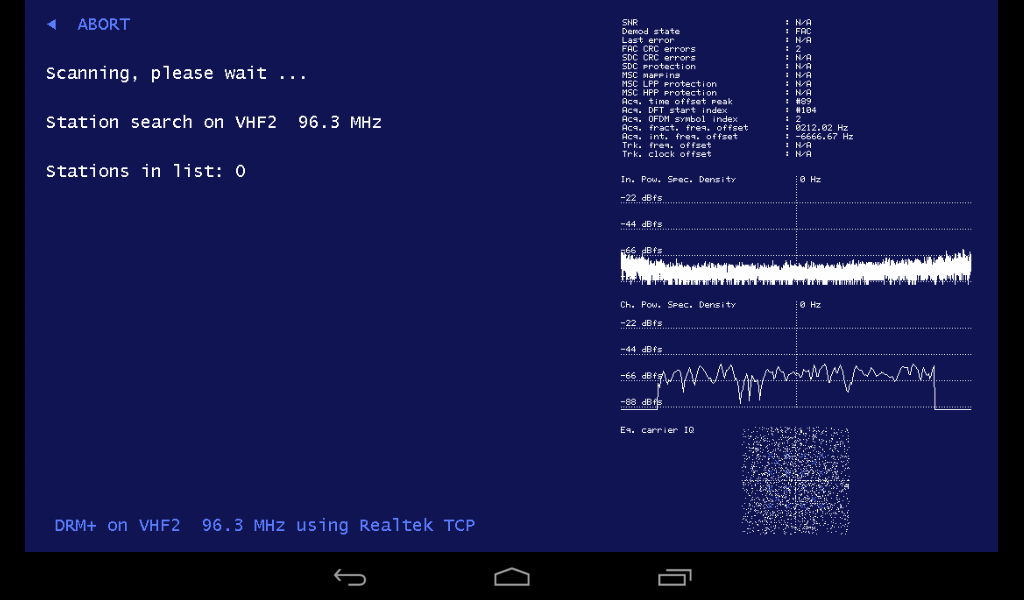This screenshot has height=600, width=1024.
Task: Click the '#89' time offset peak value
Action: (803, 101)
